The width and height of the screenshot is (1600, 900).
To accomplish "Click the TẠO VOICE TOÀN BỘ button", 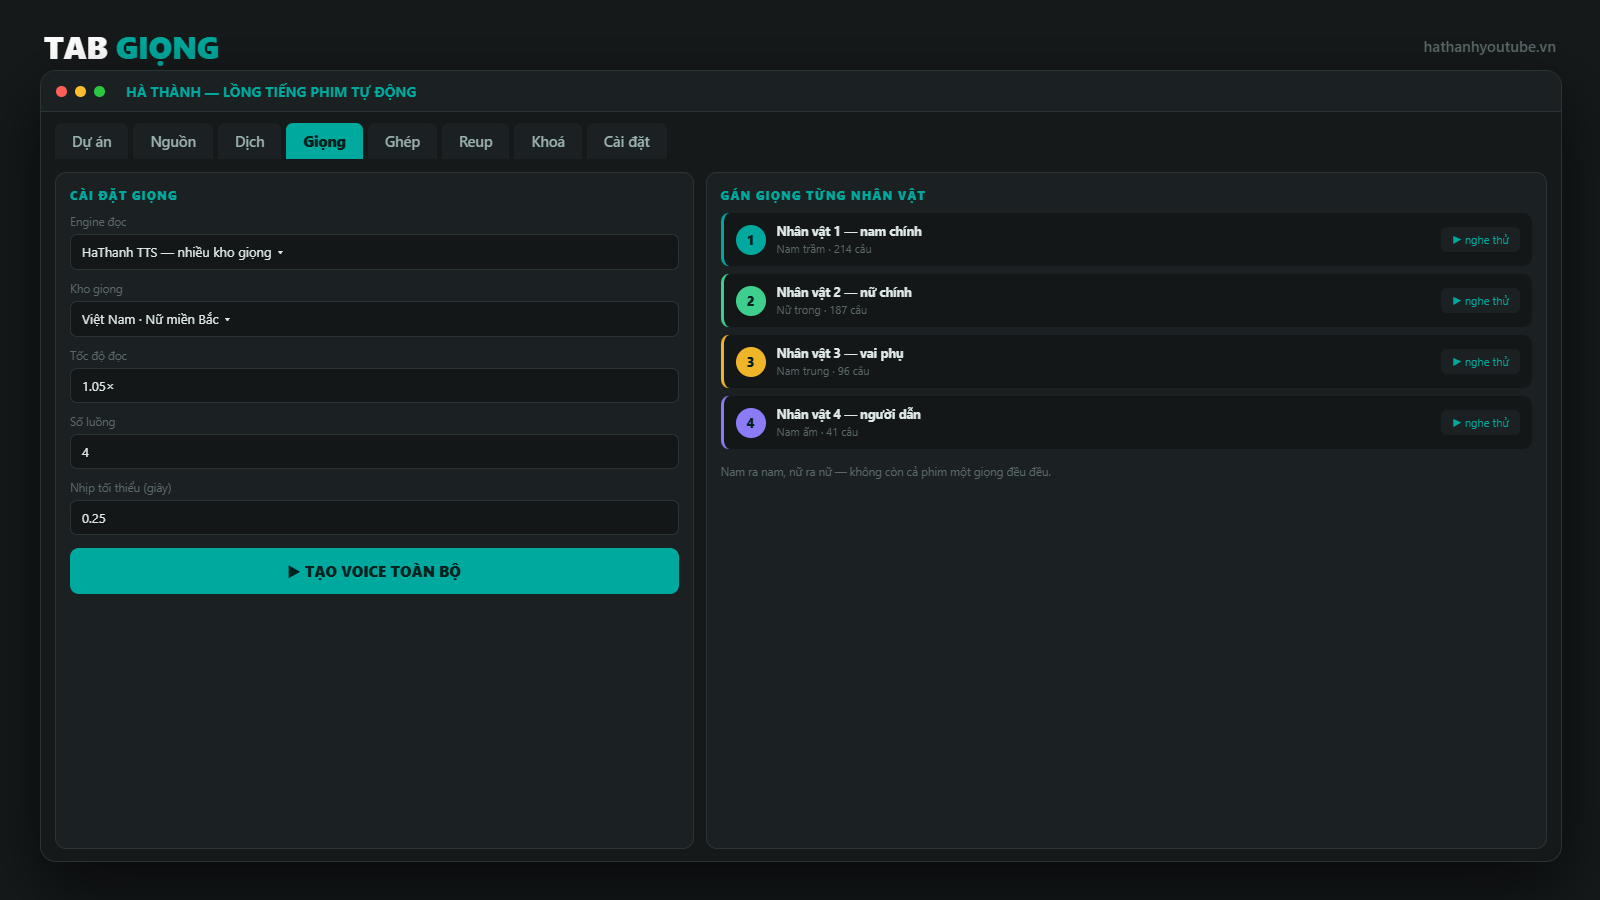I will 374,571.
